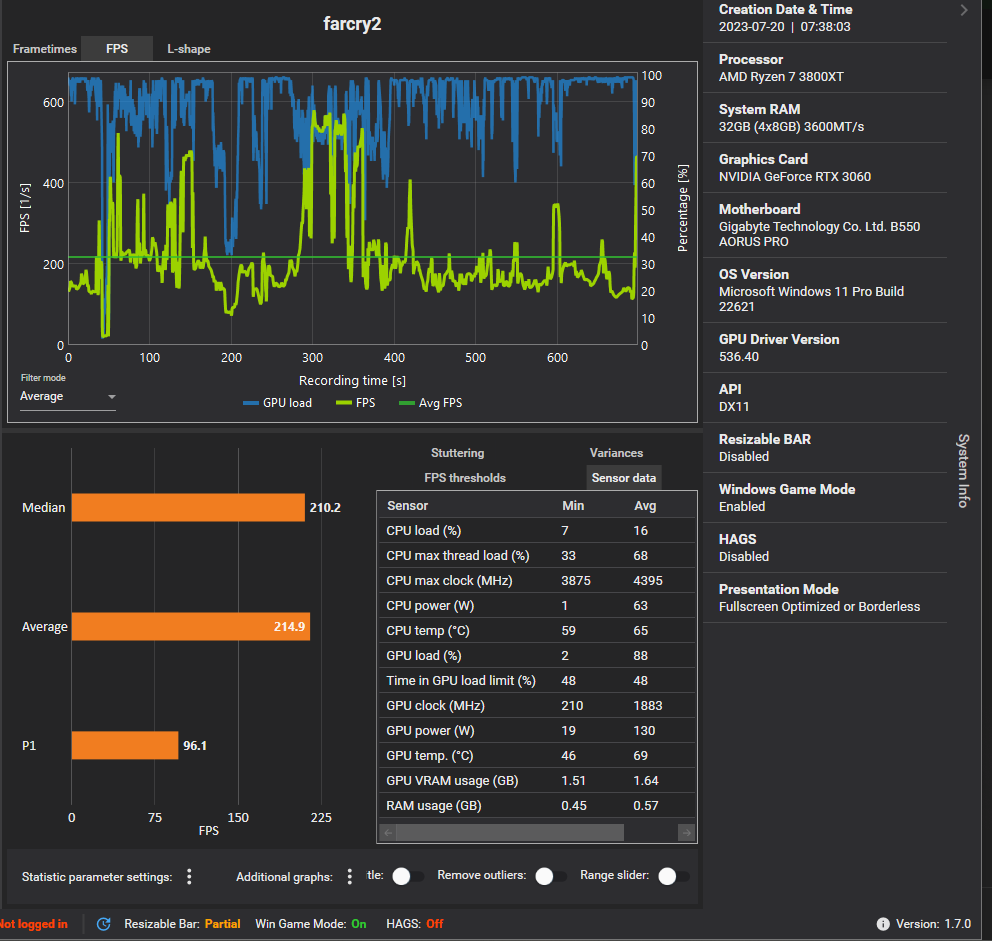
Task: Click the HAGS Disabled info entry
Action: [x=824, y=548]
